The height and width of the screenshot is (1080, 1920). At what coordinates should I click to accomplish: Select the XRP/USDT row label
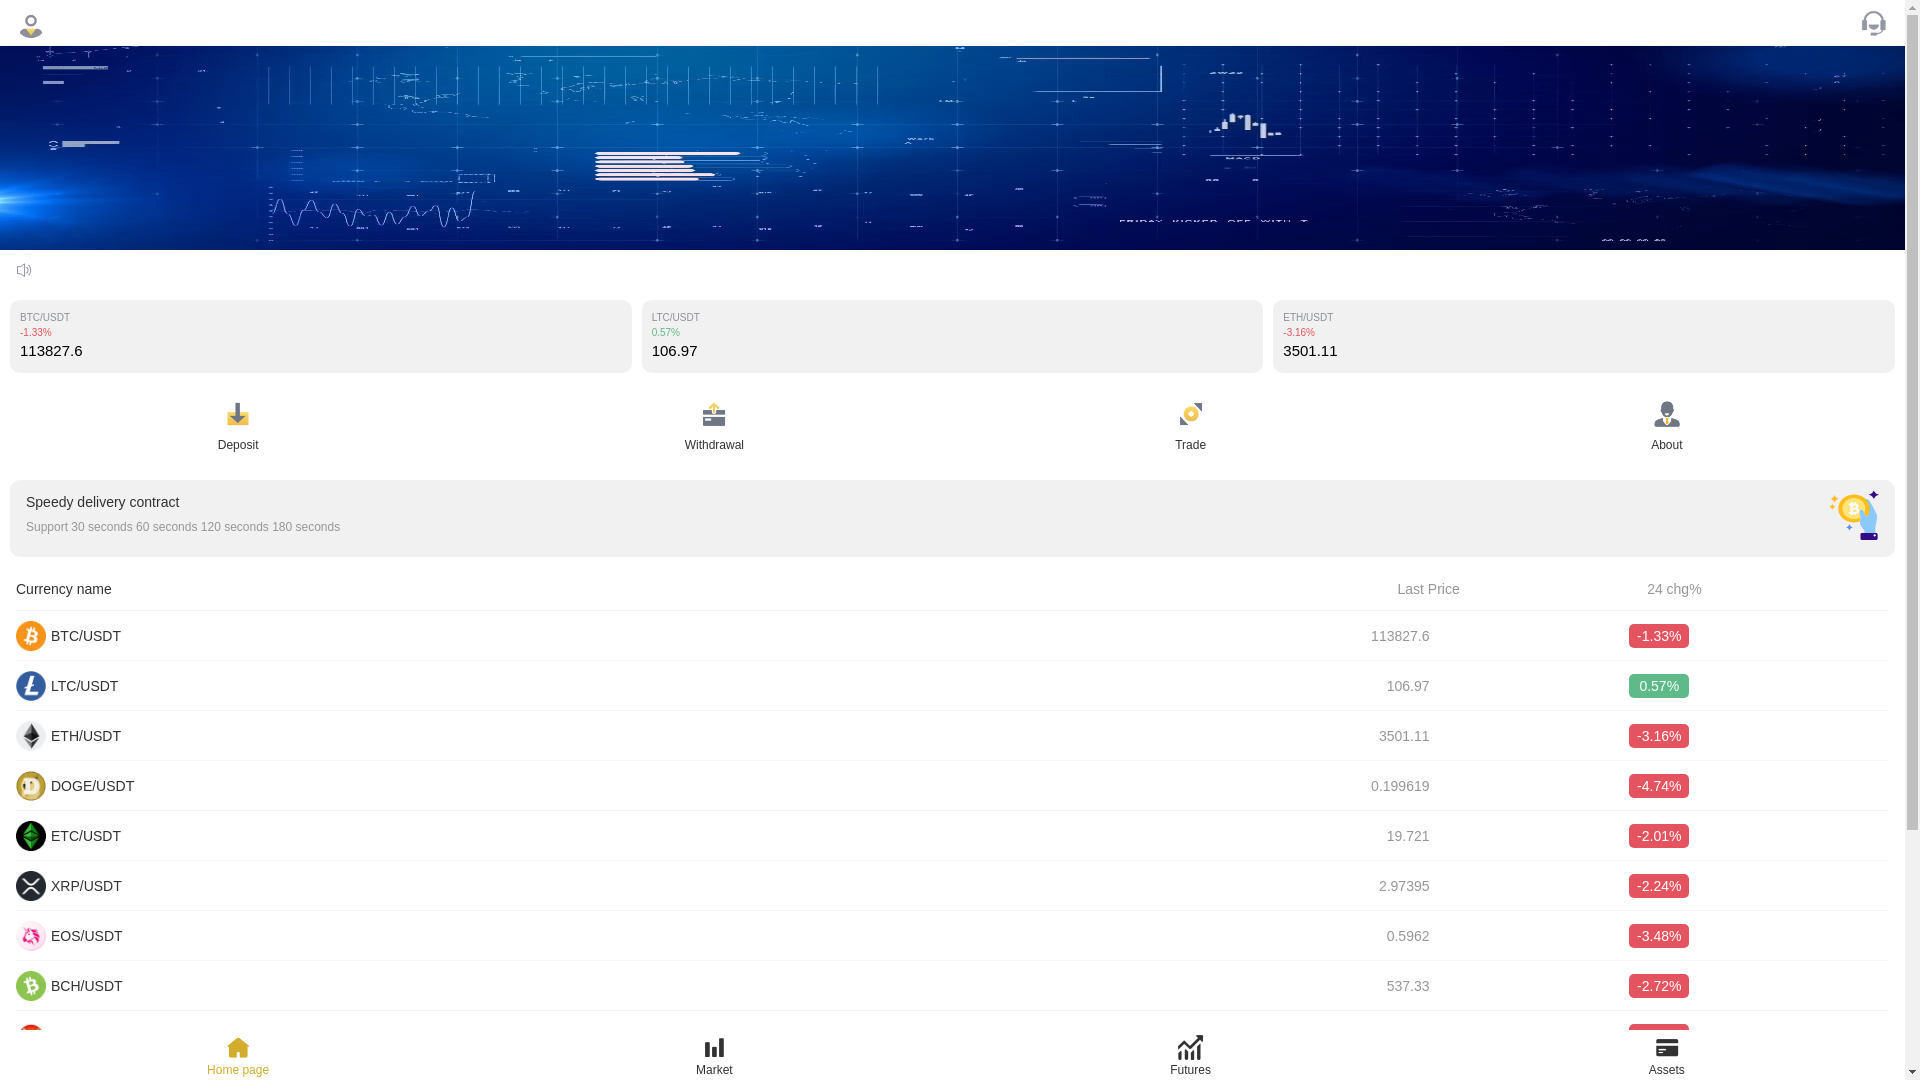(86, 886)
